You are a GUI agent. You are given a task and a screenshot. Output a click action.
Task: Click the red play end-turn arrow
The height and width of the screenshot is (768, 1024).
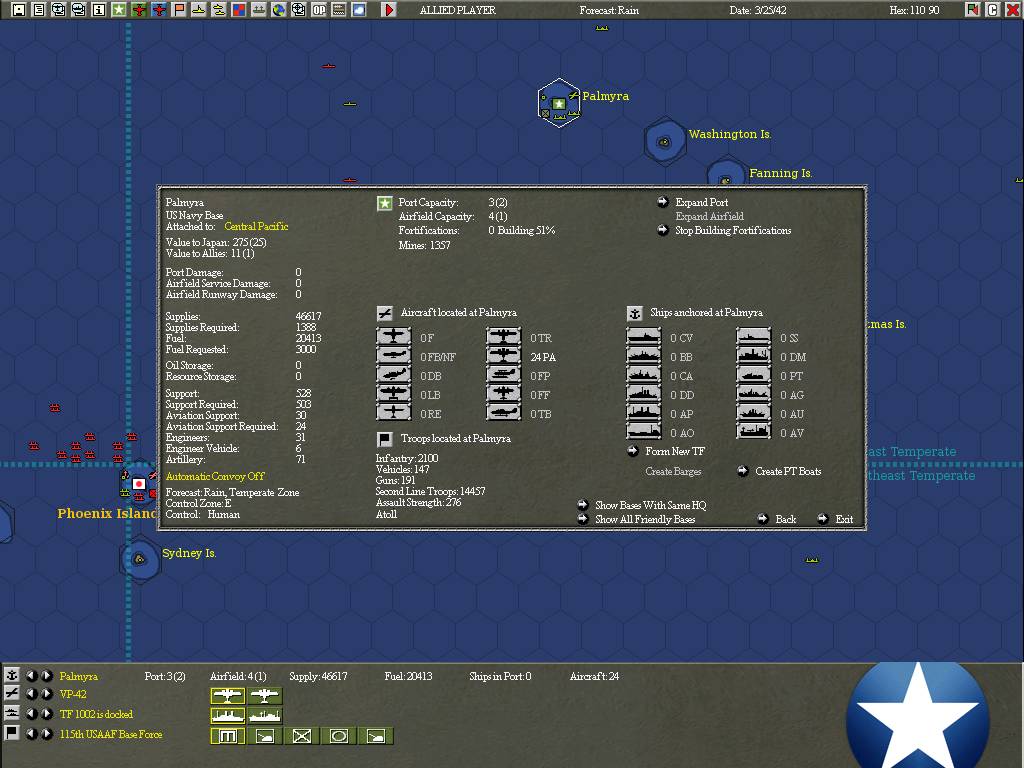coord(389,10)
